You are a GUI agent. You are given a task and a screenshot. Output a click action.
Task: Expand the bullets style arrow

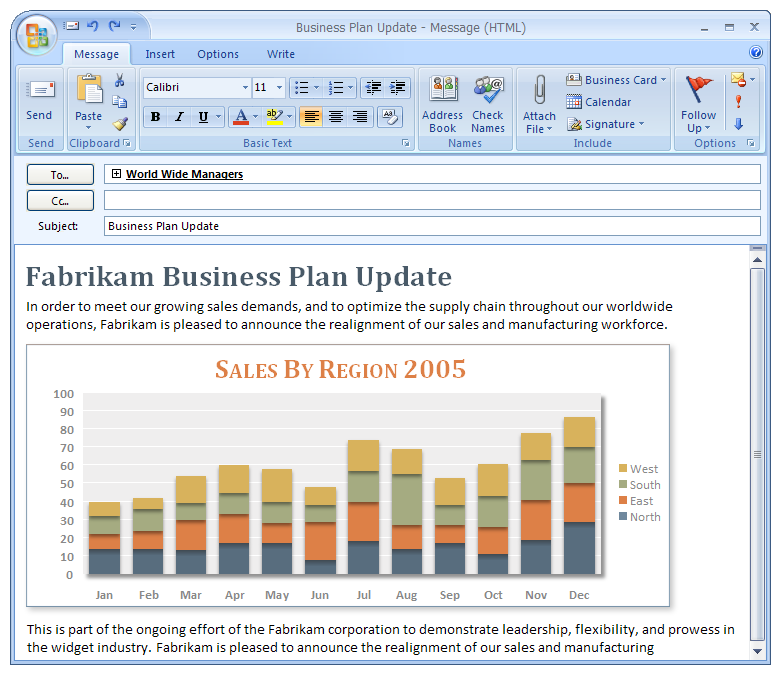point(316,88)
